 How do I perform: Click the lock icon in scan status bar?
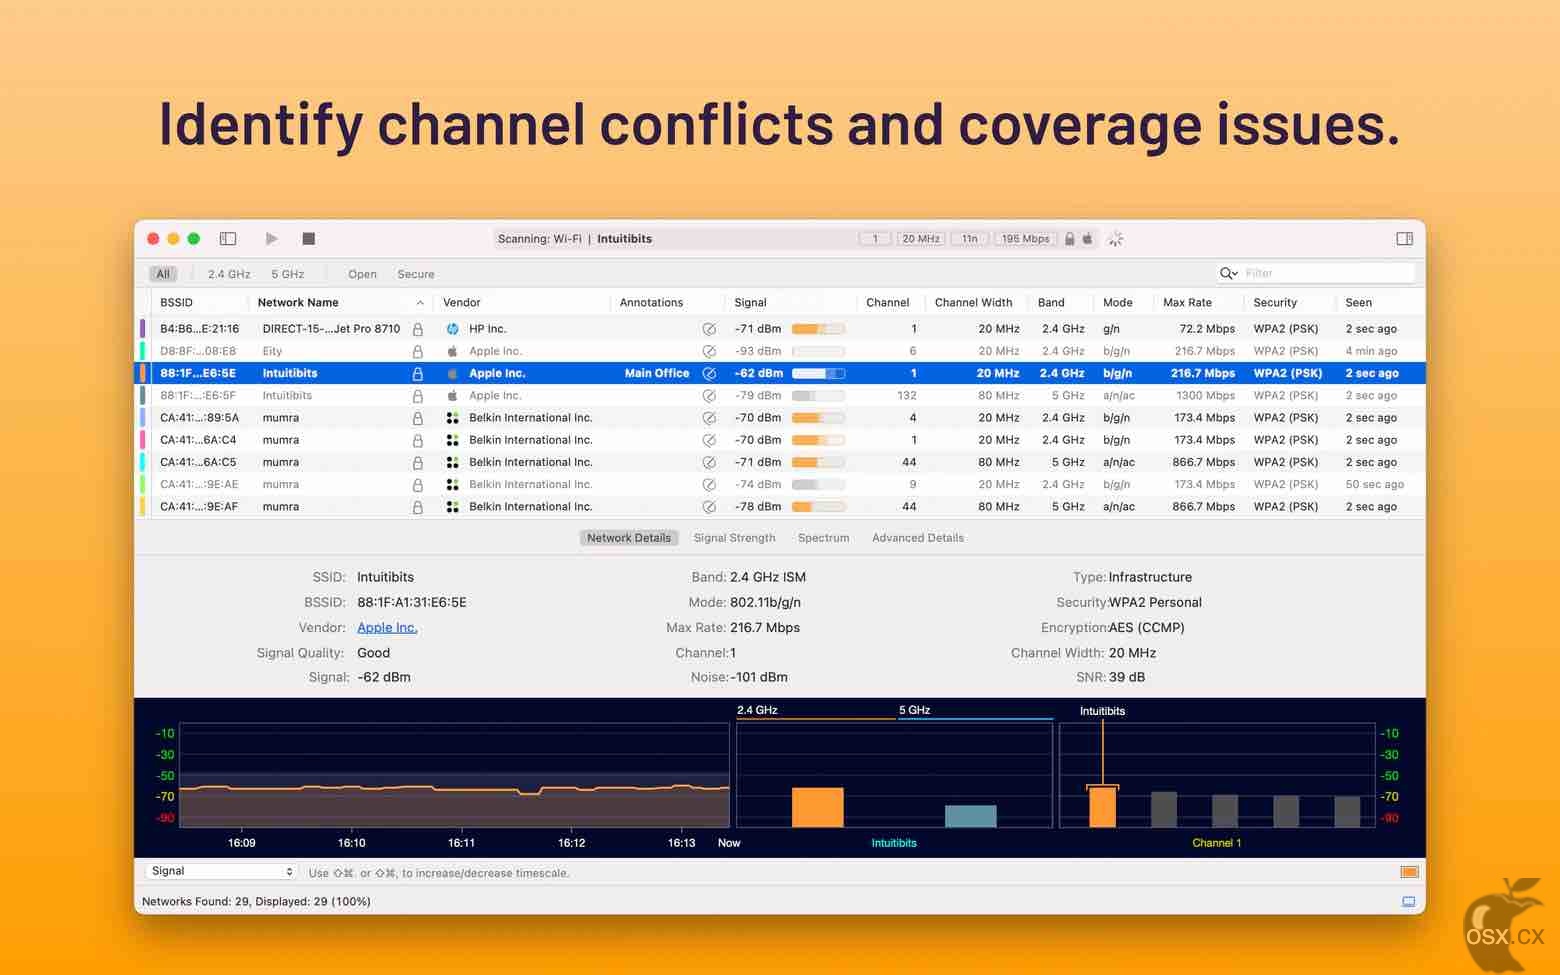point(1069,239)
